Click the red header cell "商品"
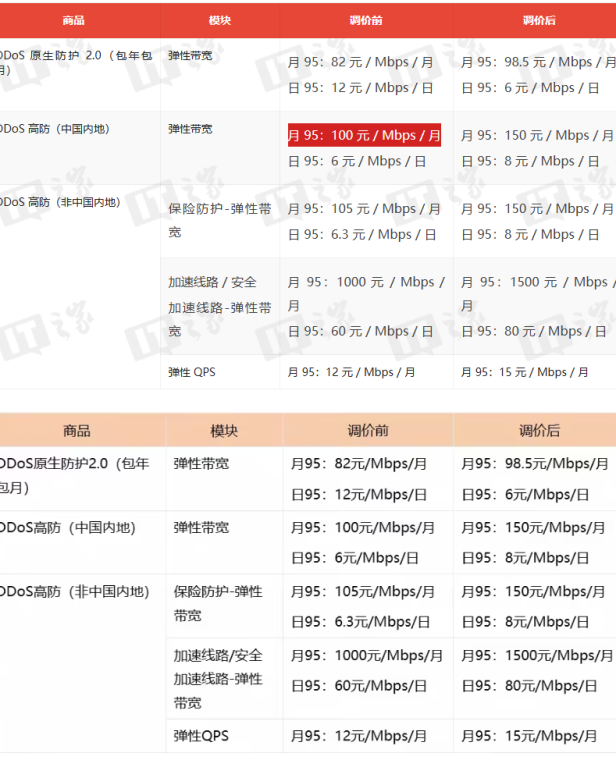 point(74,20)
